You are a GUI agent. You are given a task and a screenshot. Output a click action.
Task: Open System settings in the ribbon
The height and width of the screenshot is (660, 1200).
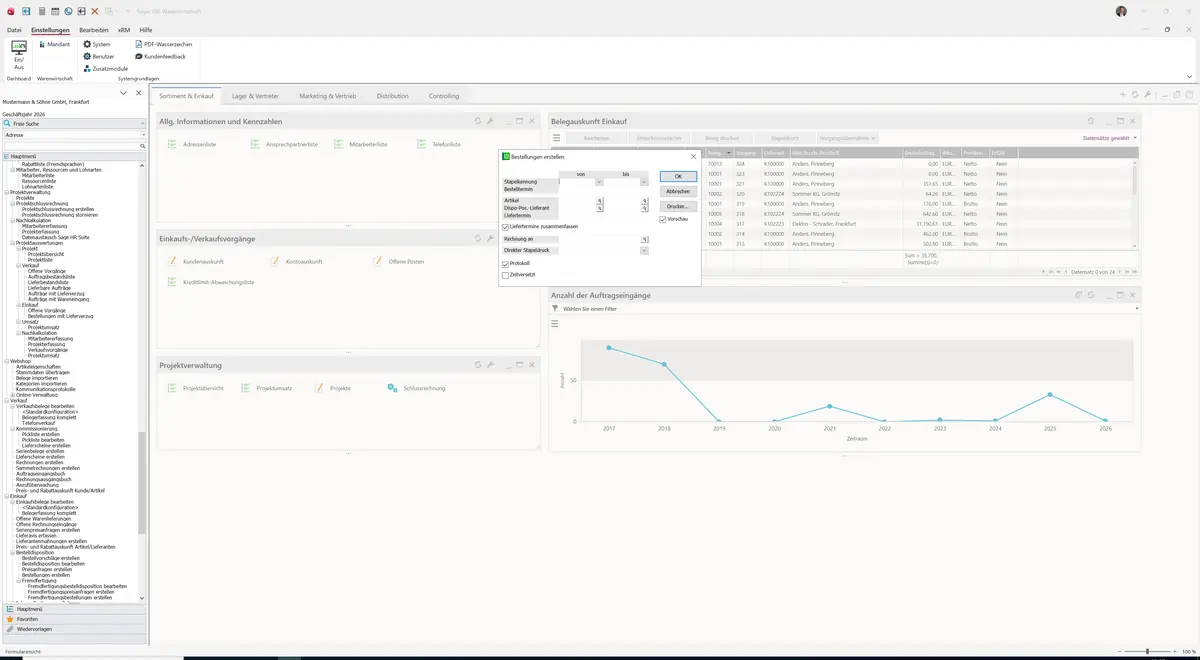tap(97, 44)
